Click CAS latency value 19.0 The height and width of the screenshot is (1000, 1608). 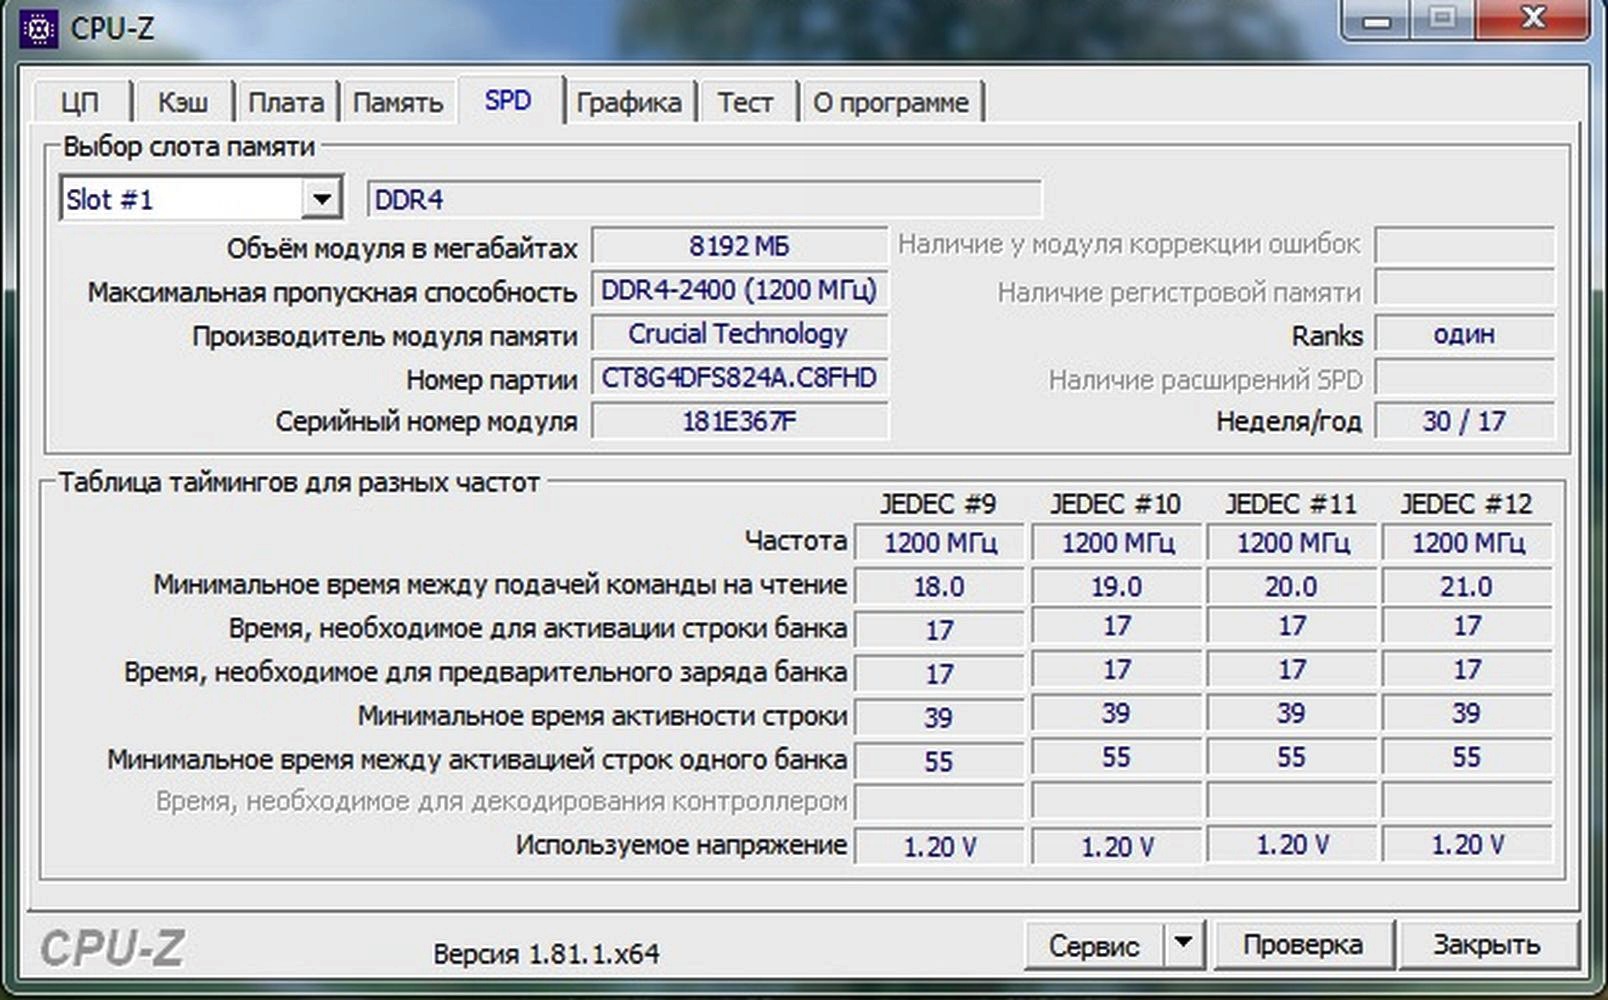pos(1116,587)
